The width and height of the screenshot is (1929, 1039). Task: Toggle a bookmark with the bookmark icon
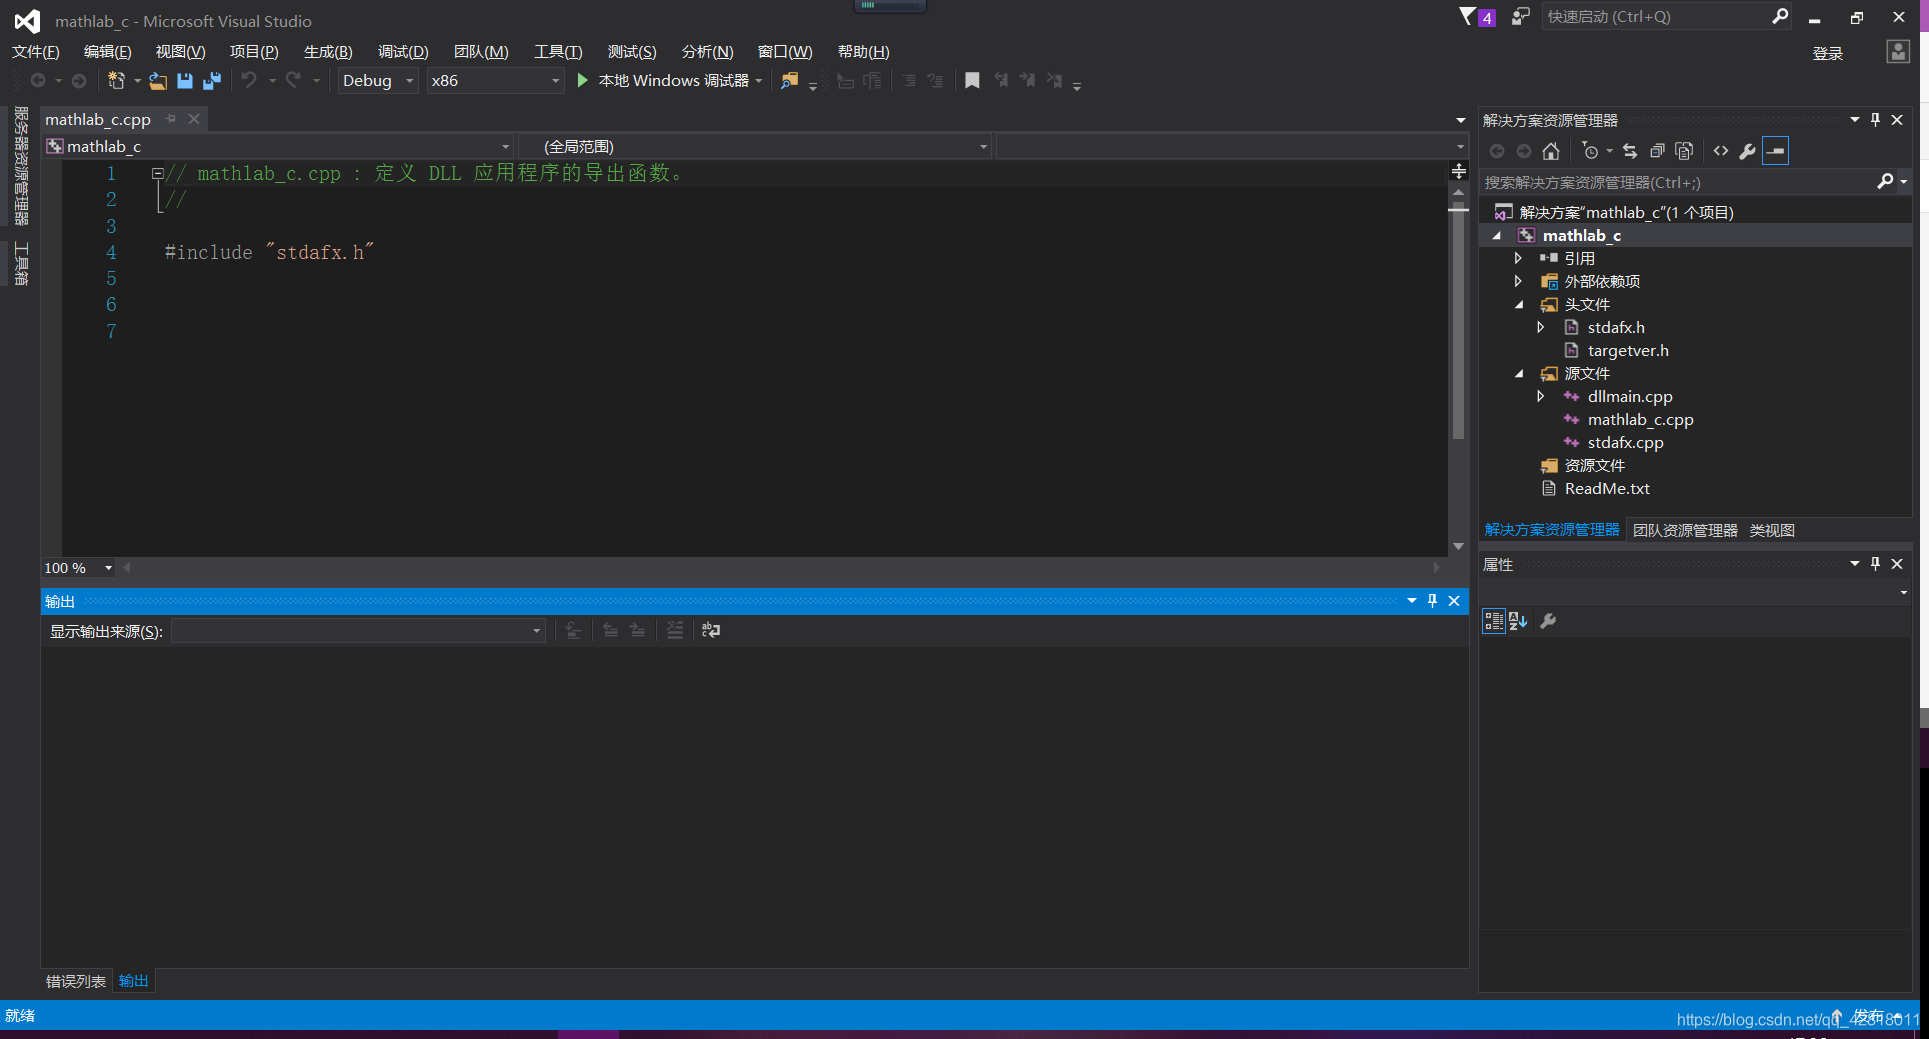point(972,80)
